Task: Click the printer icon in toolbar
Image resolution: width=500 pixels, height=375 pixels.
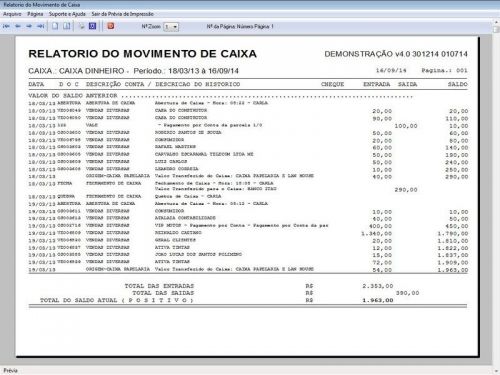Action: coord(81,26)
